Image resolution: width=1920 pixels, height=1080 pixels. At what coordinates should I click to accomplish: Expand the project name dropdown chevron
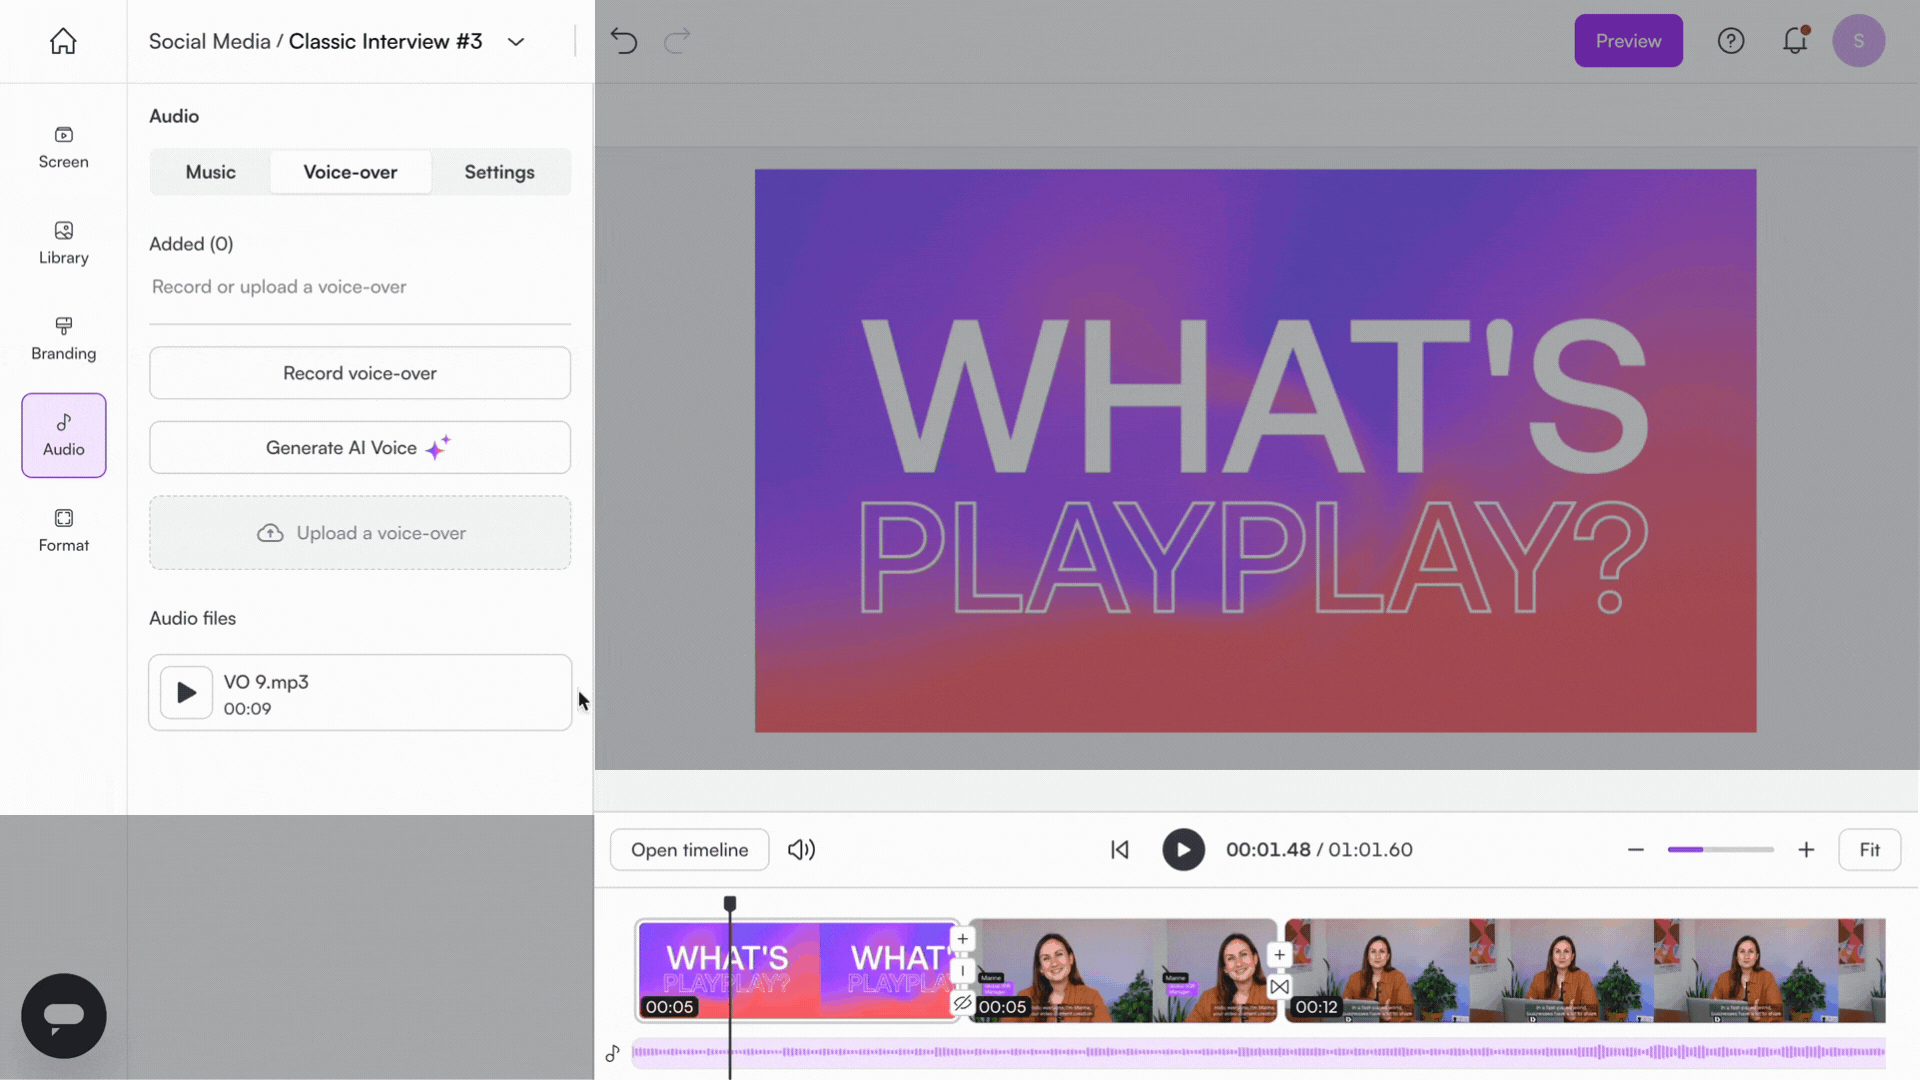[516, 42]
